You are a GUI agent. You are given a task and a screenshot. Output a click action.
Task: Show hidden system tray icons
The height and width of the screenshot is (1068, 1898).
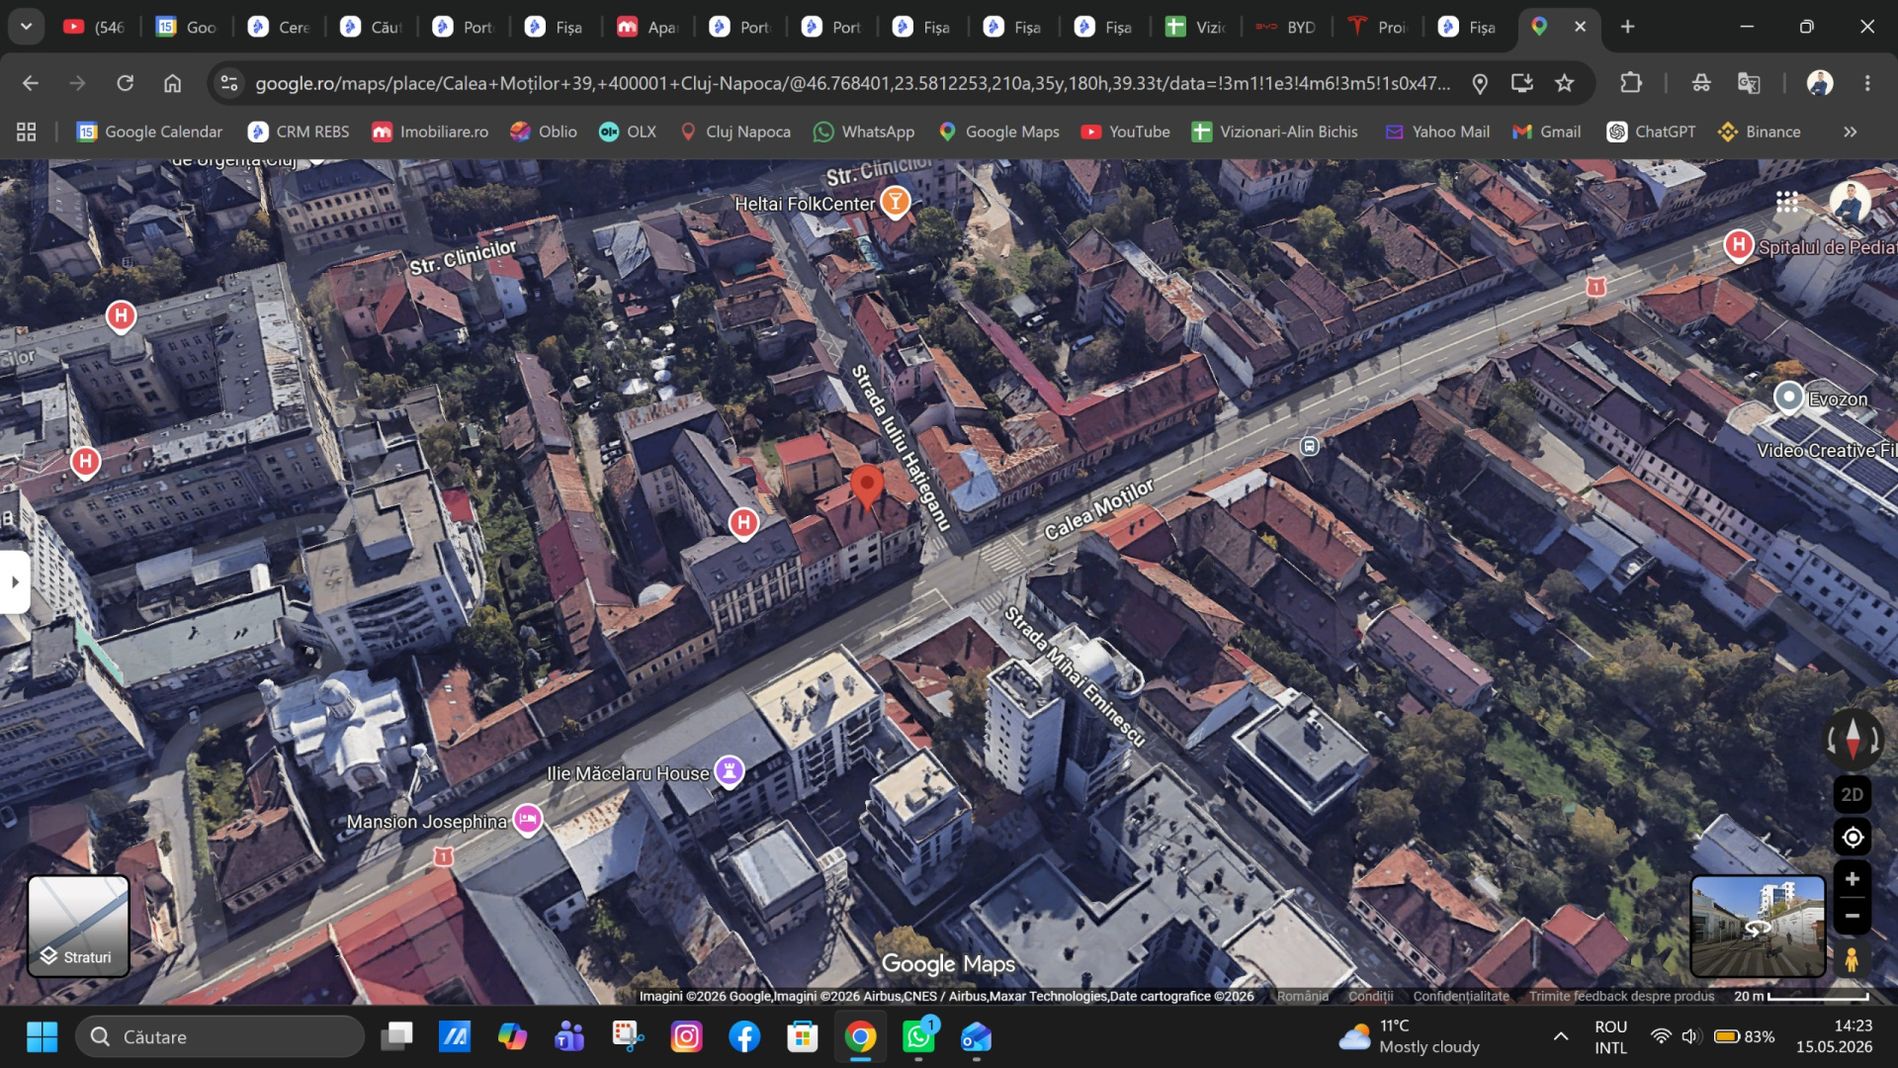click(x=1560, y=1037)
